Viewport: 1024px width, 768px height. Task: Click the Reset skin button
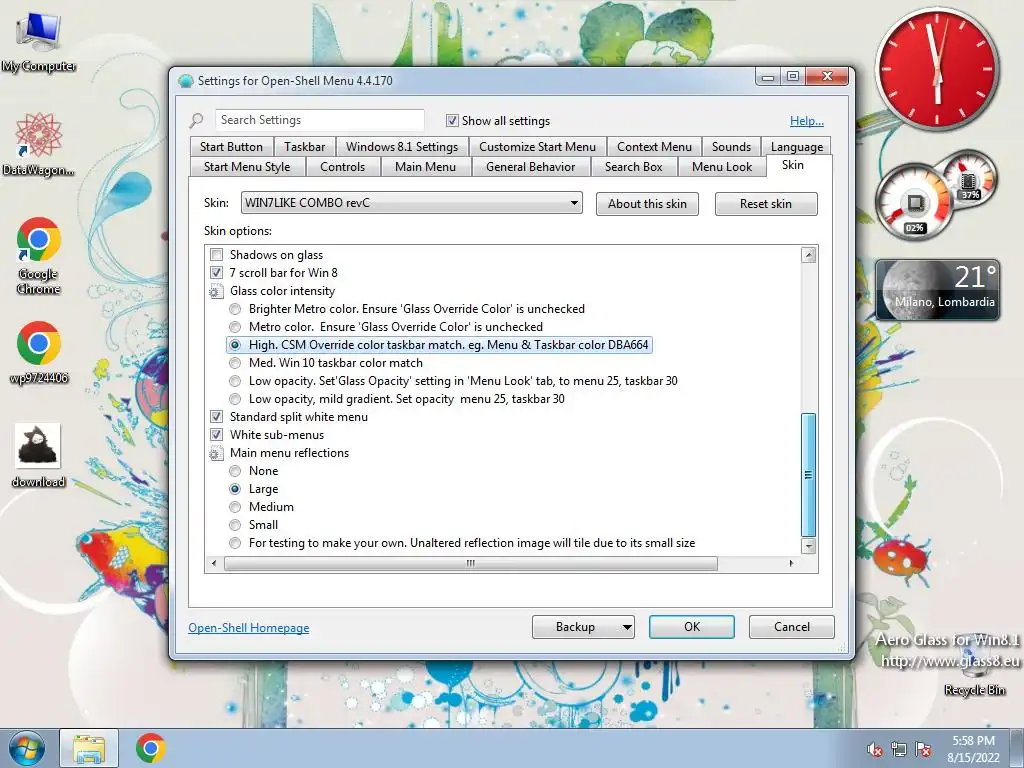point(765,204)
